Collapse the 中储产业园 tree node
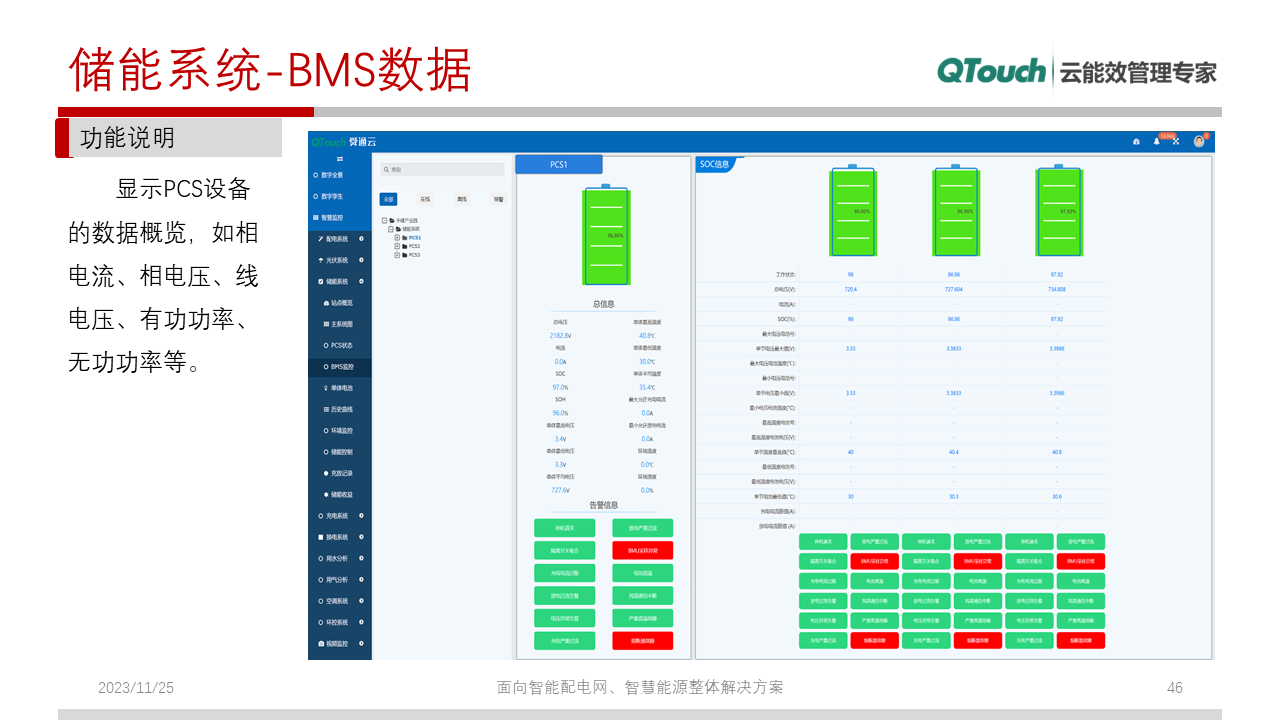 point(385,218)
